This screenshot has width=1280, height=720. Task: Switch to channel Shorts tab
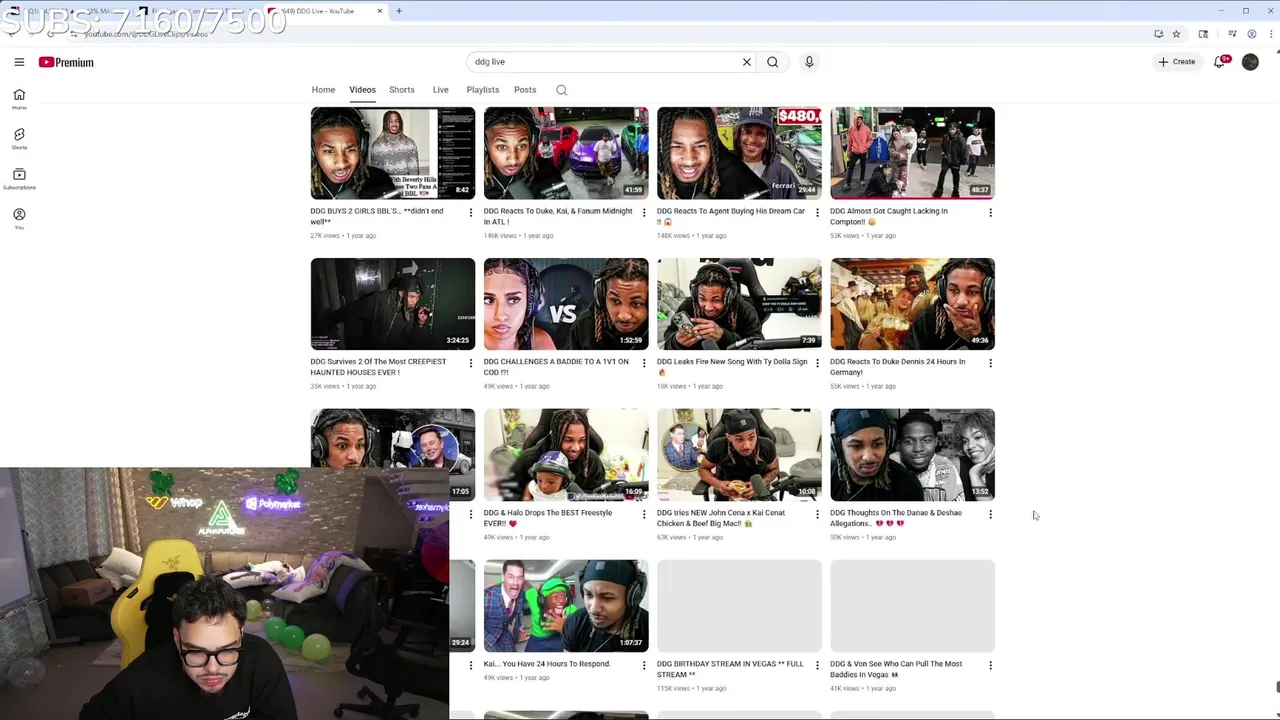tap(402, 90)
